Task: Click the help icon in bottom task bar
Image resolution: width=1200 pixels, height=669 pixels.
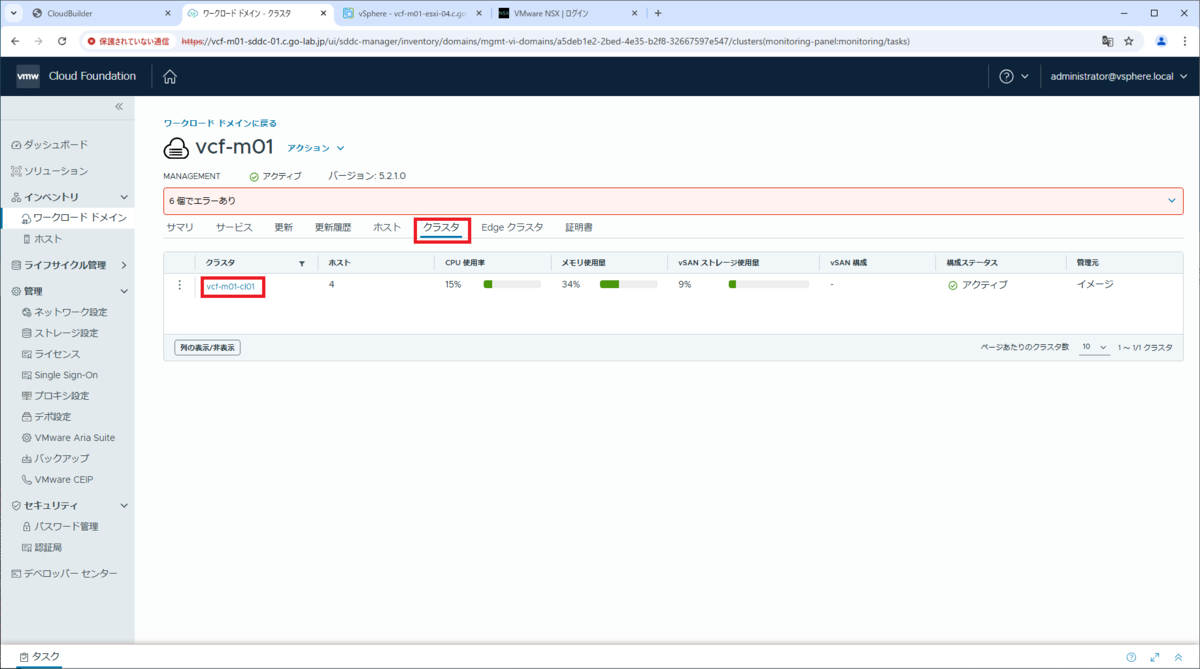Action: click(x=1131, y=657)
